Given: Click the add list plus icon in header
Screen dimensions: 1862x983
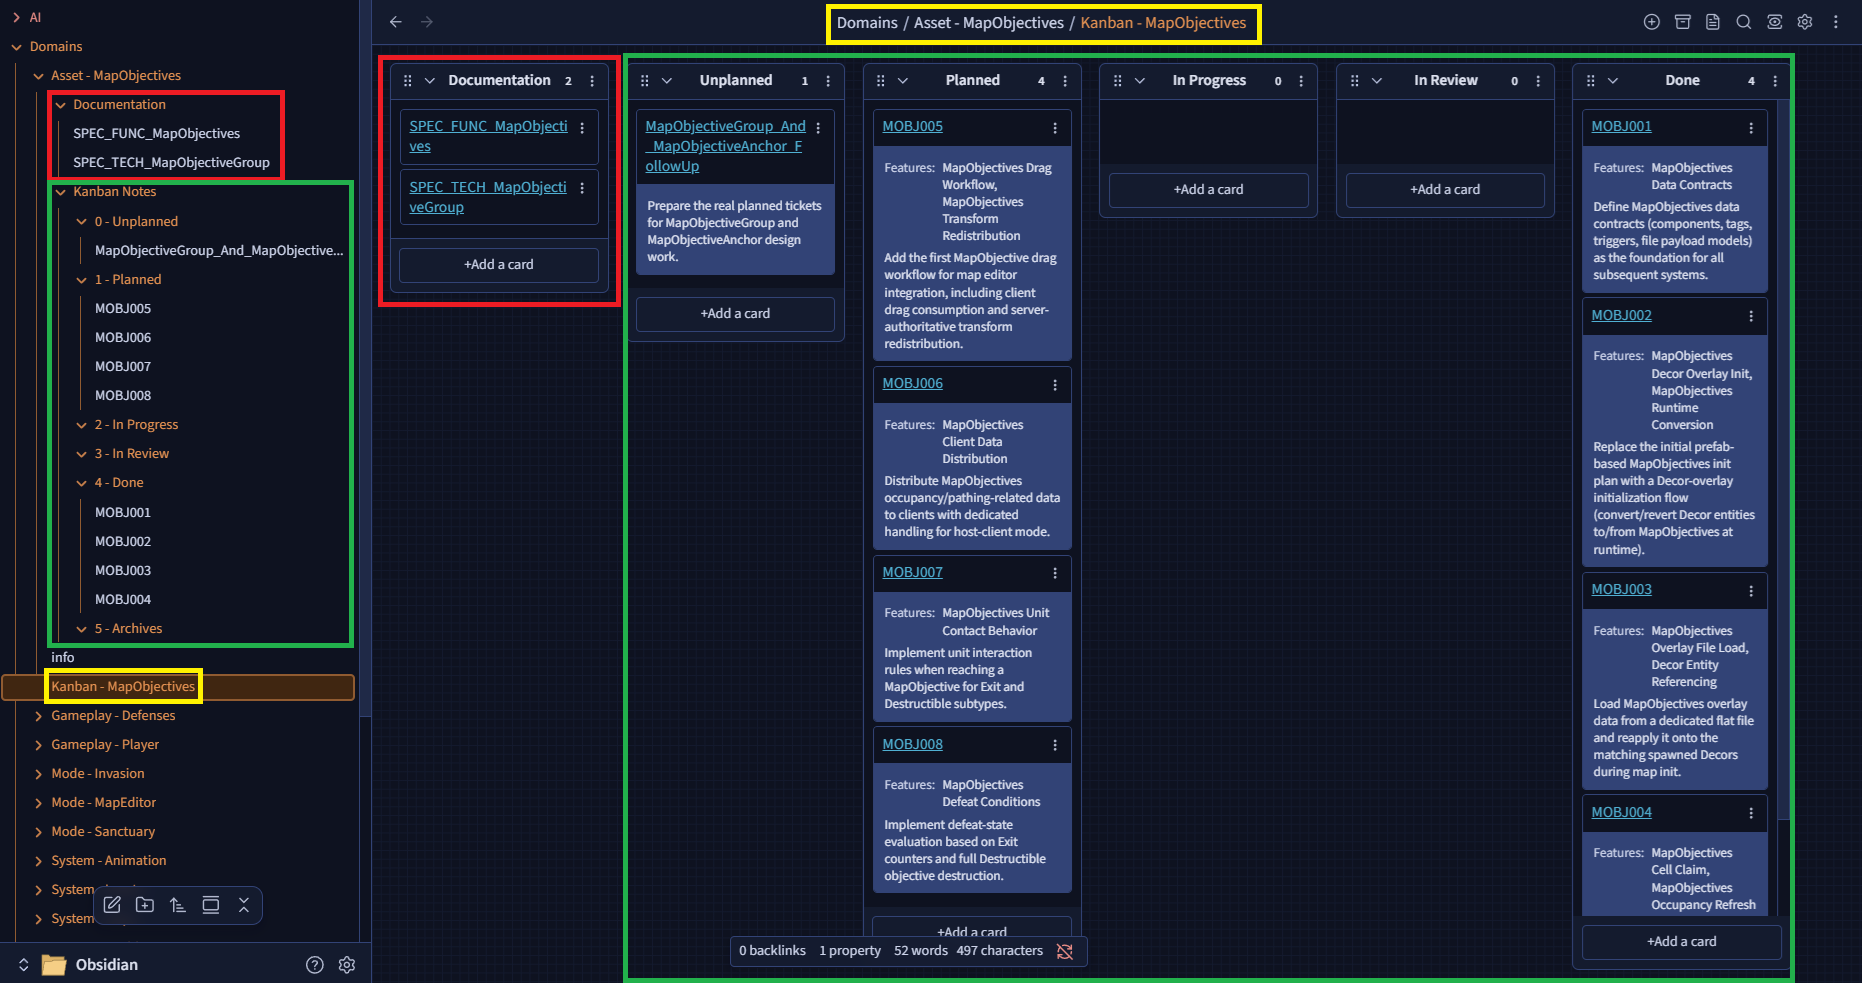Looking at the screenshot, I should (1651, 22).
